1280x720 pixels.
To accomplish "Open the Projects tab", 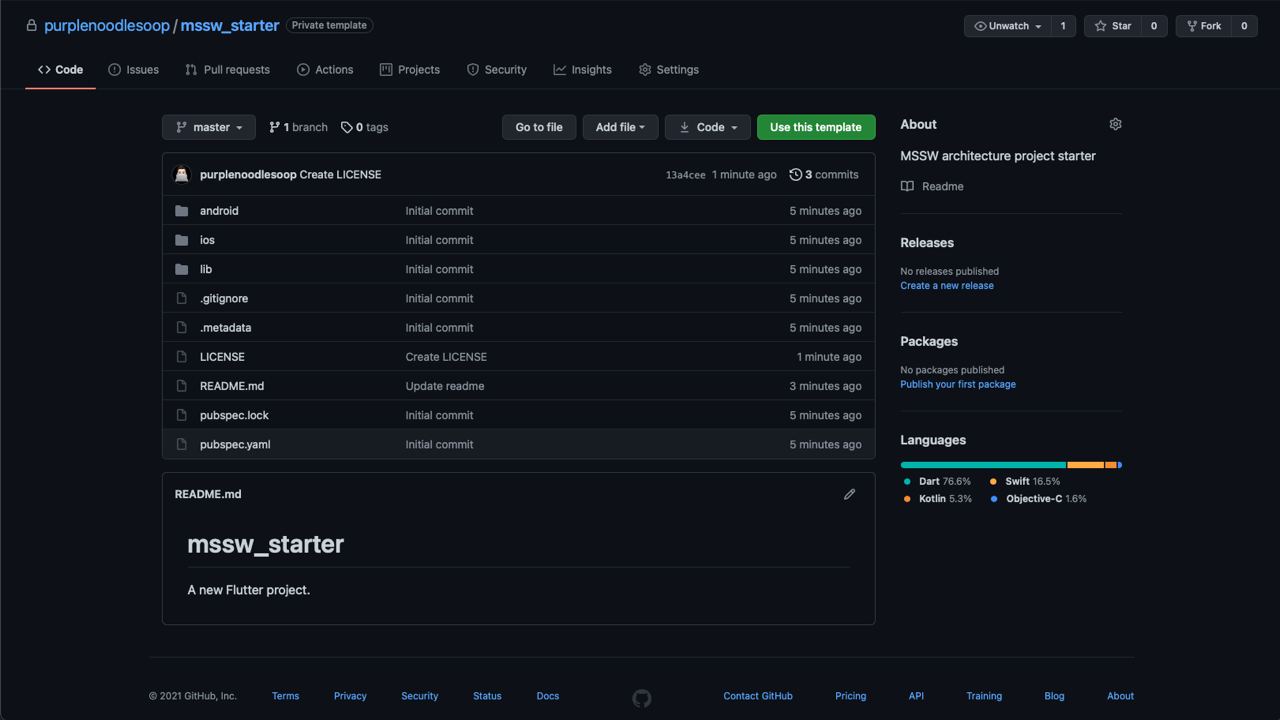I will click(410, 70).
